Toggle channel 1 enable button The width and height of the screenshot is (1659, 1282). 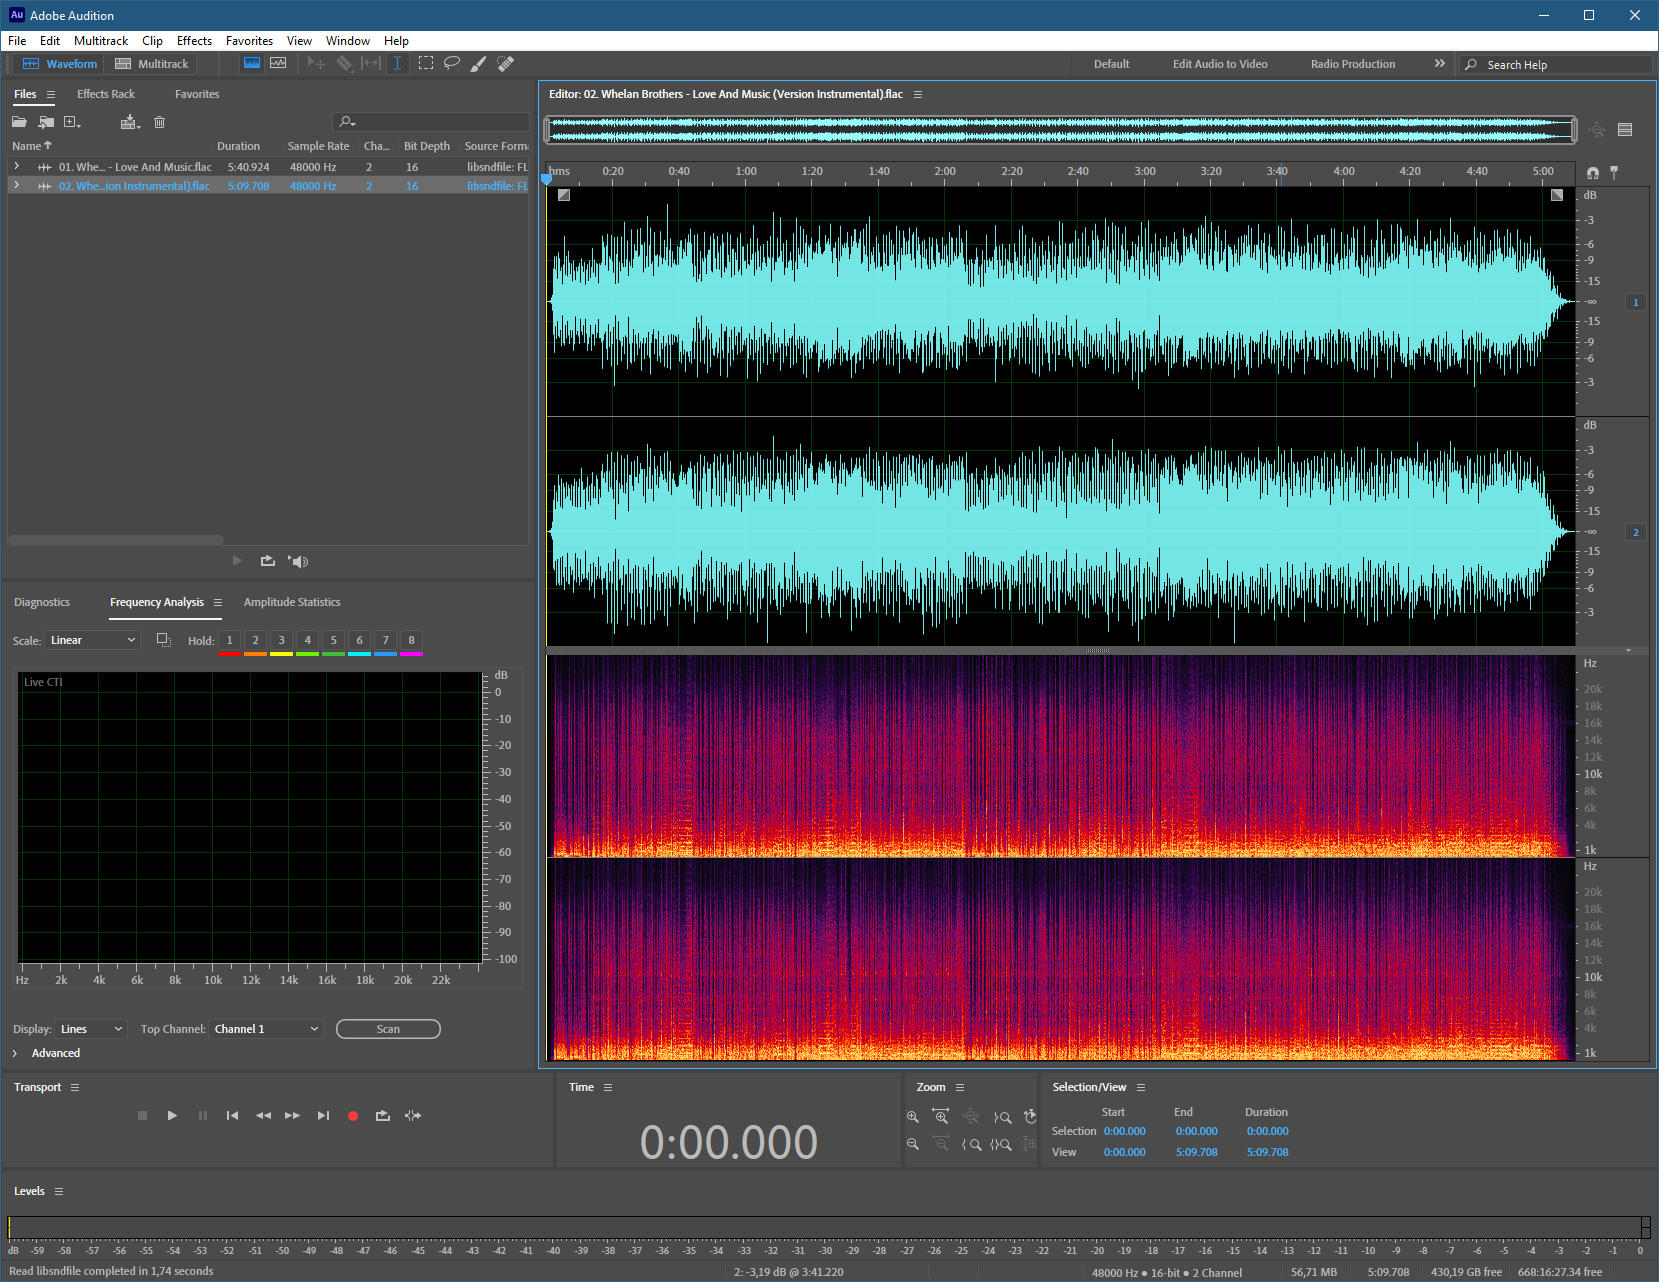point(1636,302)
